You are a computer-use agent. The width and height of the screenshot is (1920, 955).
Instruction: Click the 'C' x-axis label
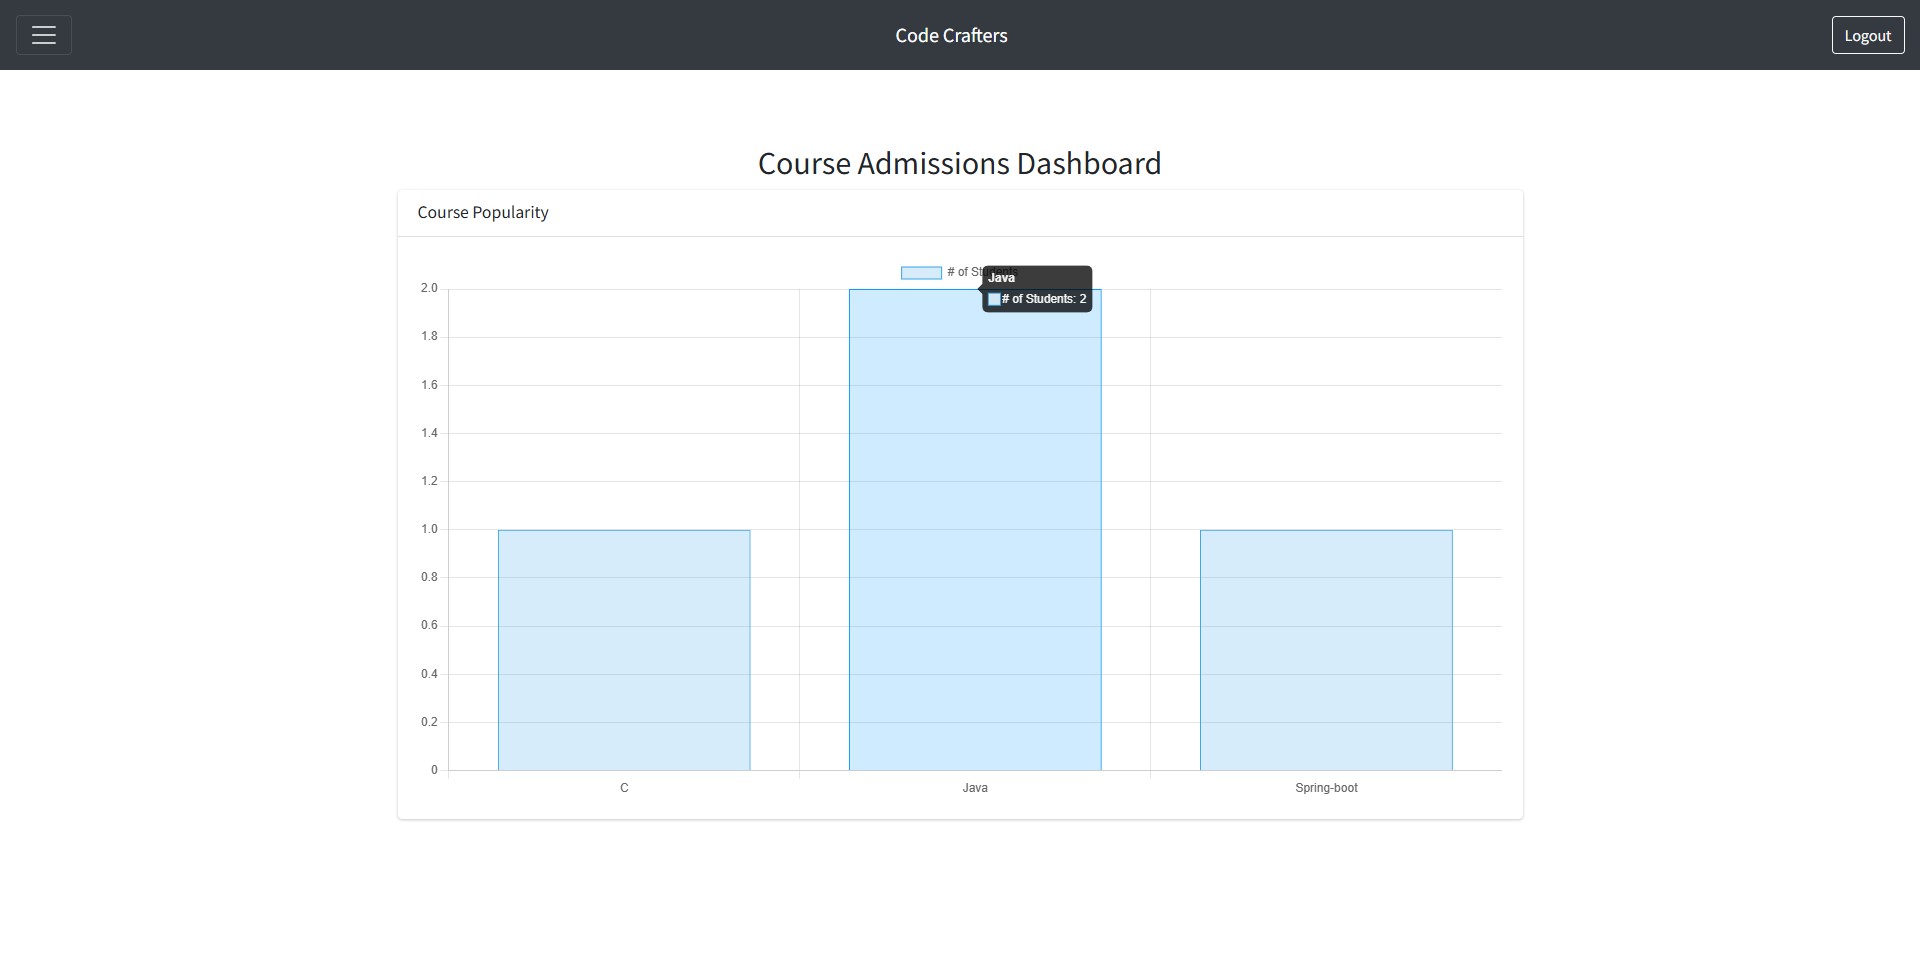624,788
